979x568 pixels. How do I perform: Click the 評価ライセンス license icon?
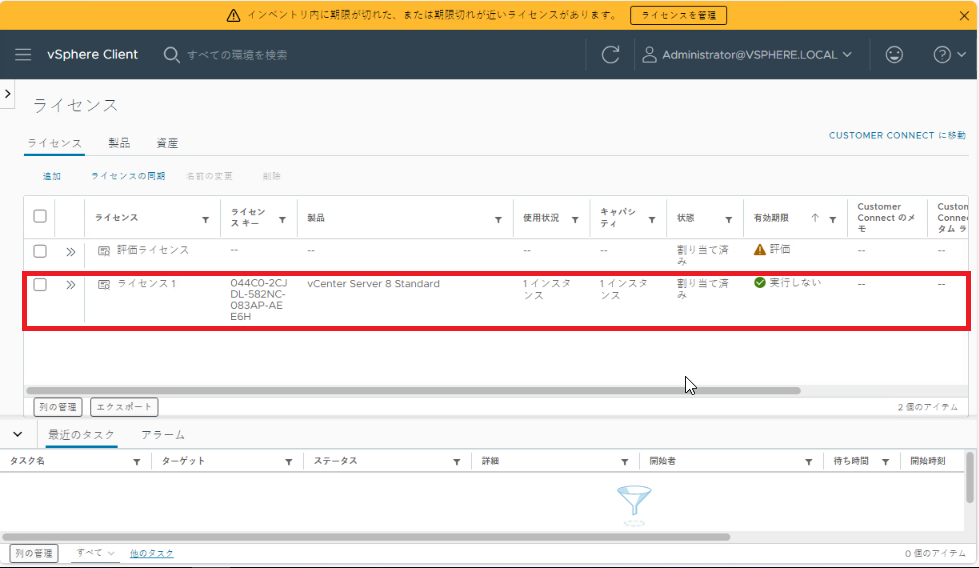[x=104, y=250]
